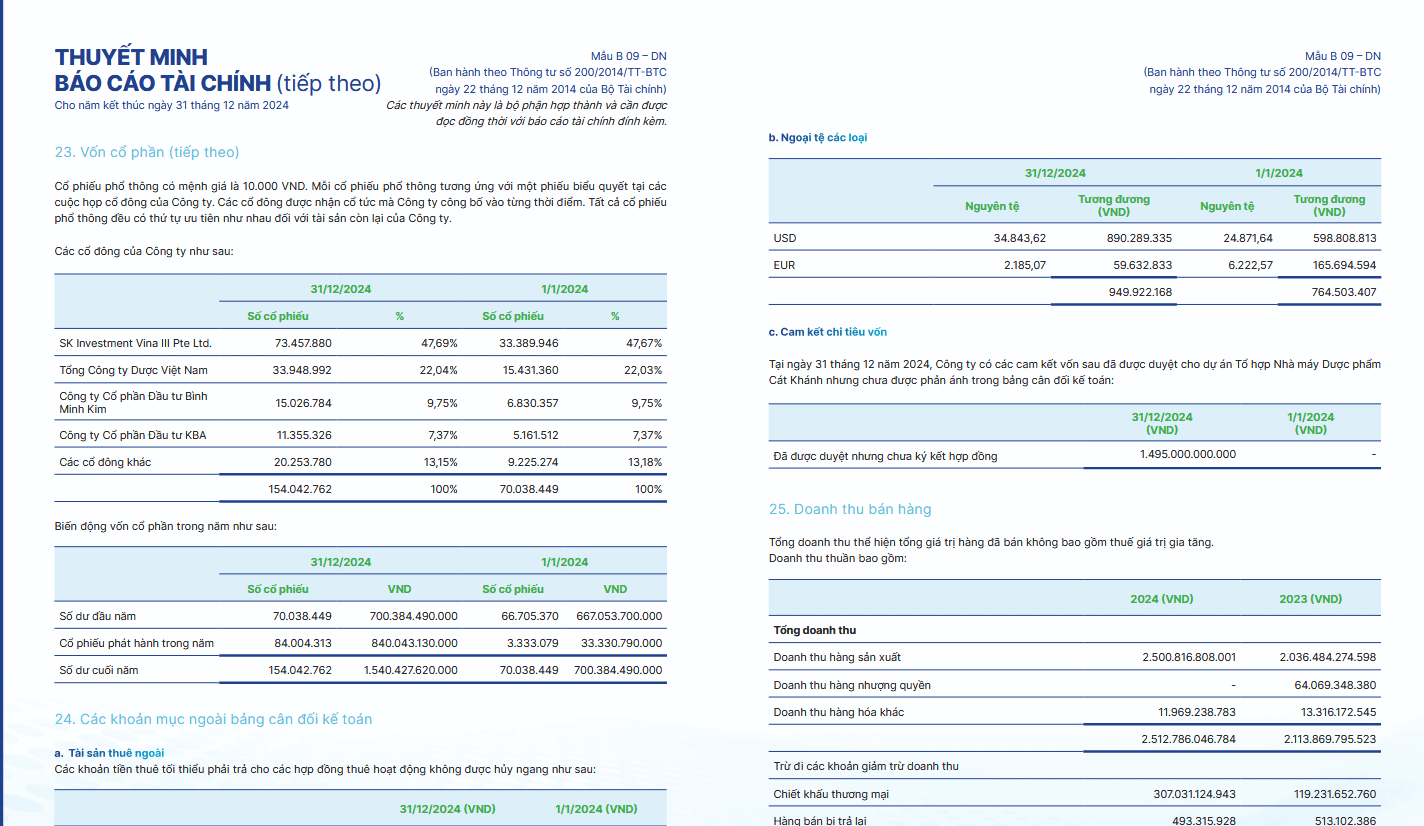Click the value '66.705.370'
This screenshot has width=1424, height=826.
[x=530, y=616]
